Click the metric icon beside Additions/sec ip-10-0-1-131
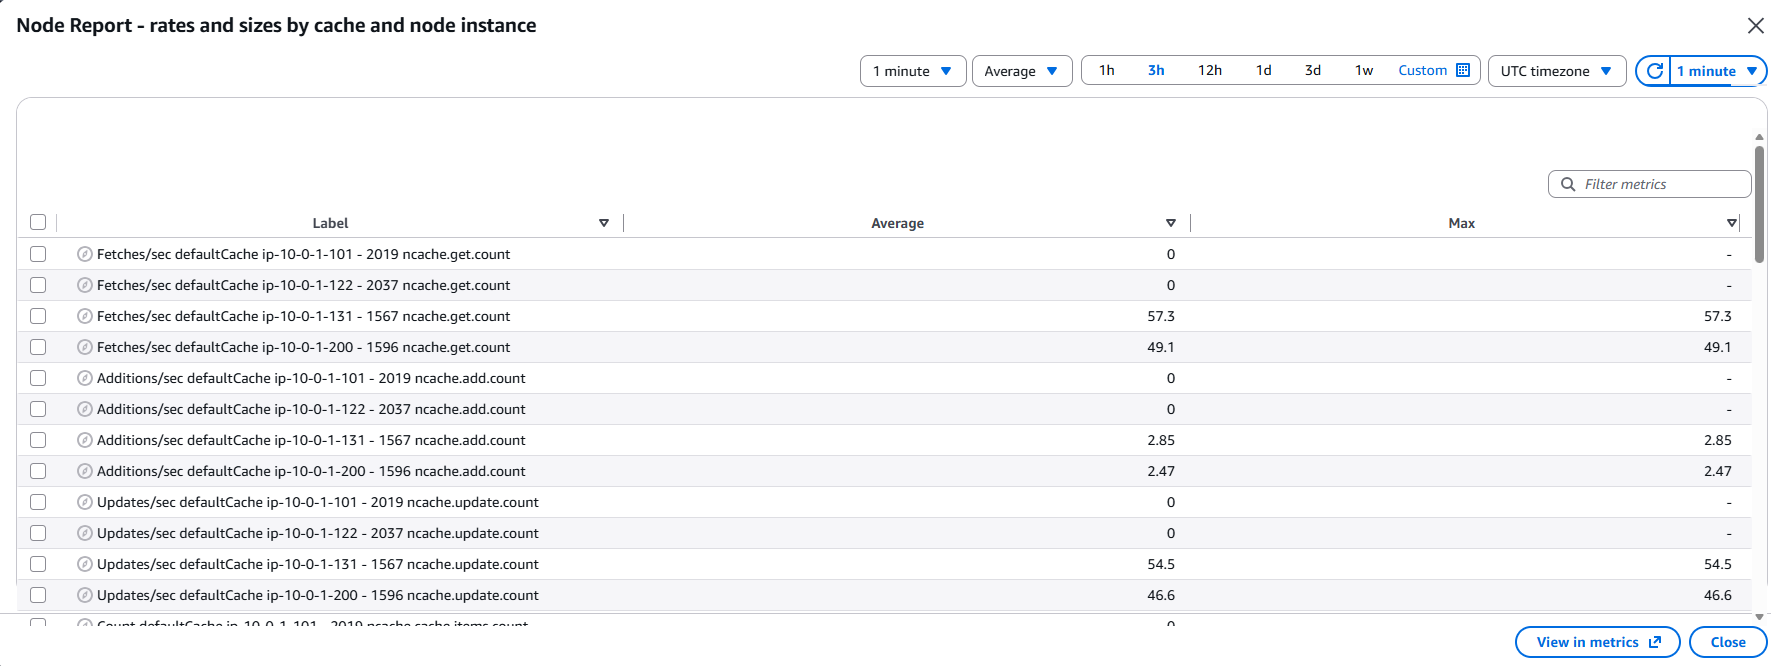1771x666 pixels. coord(85,440)
